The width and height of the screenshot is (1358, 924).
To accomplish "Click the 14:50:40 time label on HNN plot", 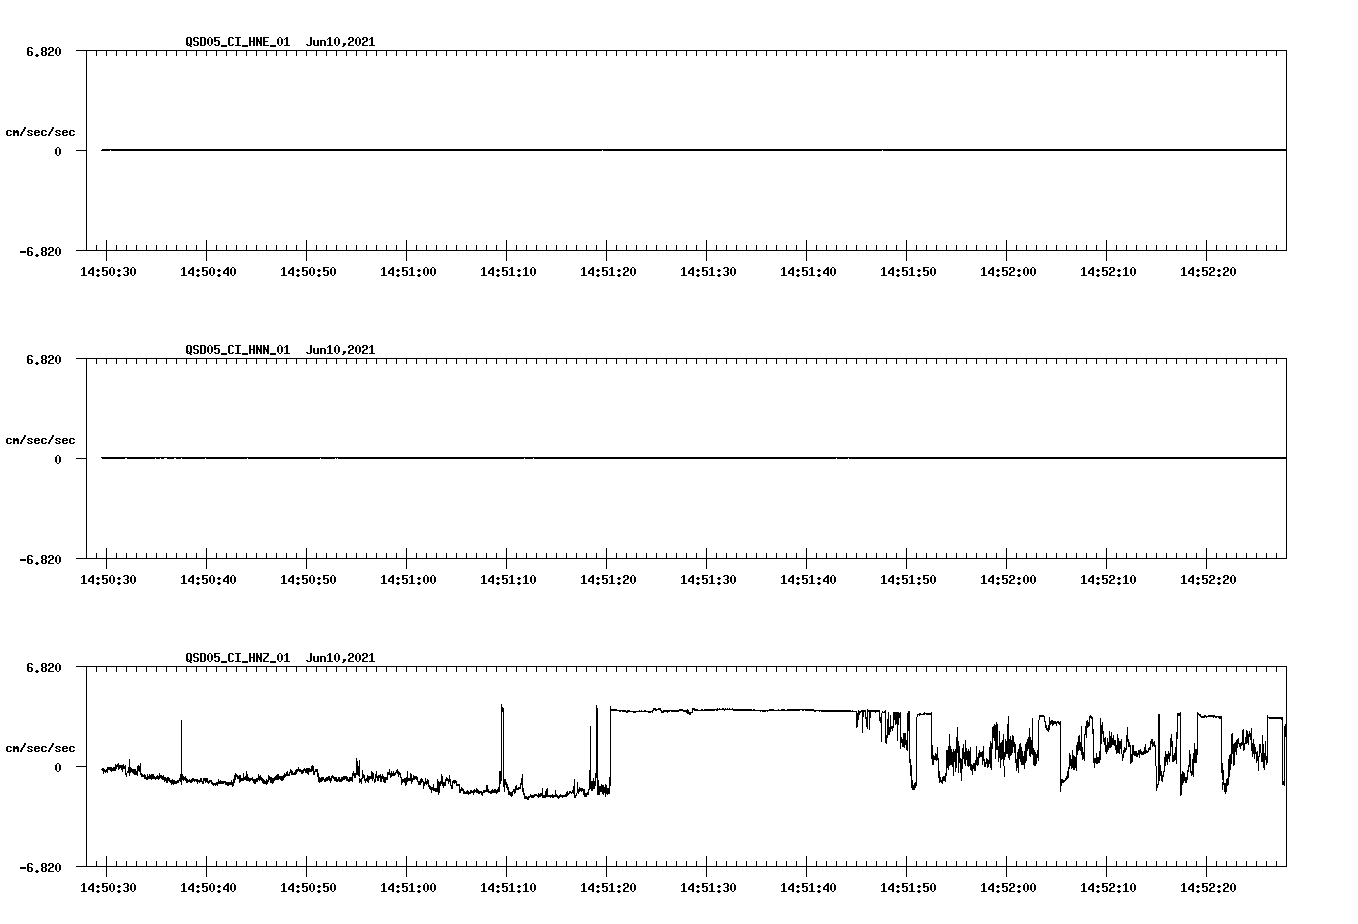I will point(208,580).
